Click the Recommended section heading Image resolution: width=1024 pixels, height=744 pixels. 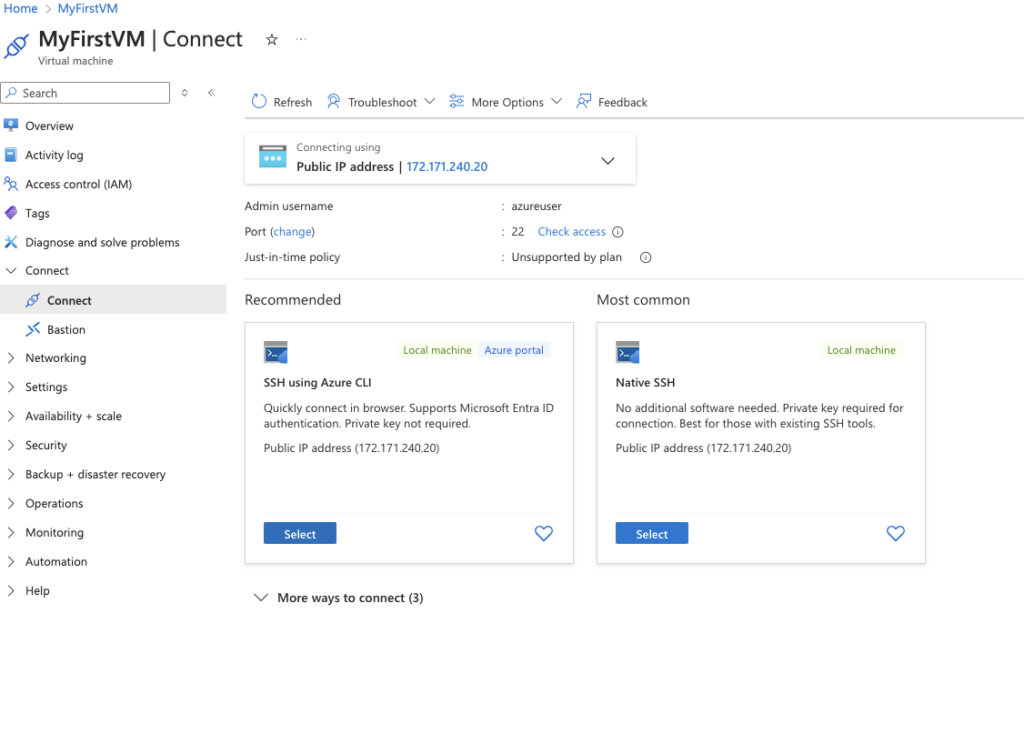(x=293, y=300)
